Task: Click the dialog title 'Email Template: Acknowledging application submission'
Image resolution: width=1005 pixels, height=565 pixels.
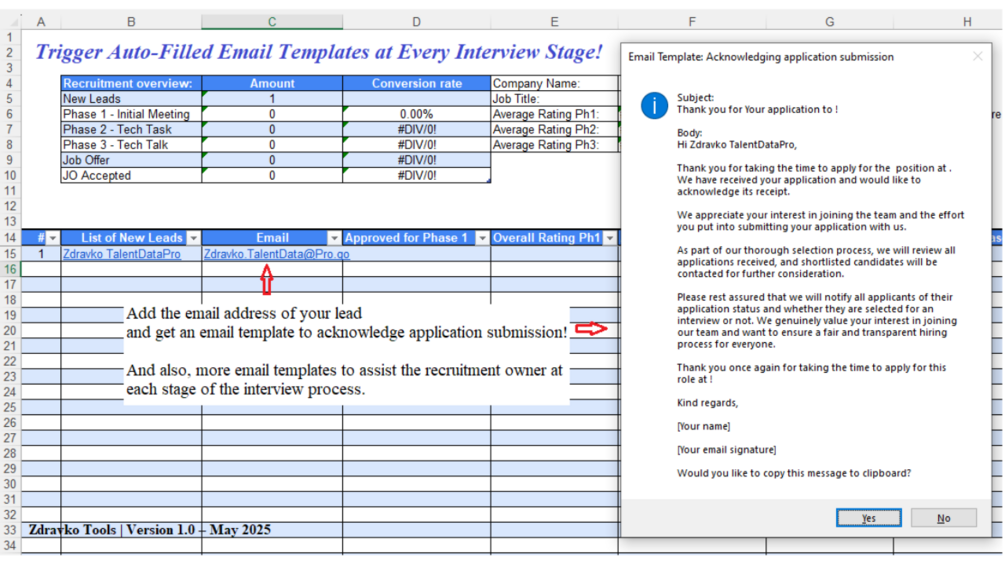Action: click(761, 57)
